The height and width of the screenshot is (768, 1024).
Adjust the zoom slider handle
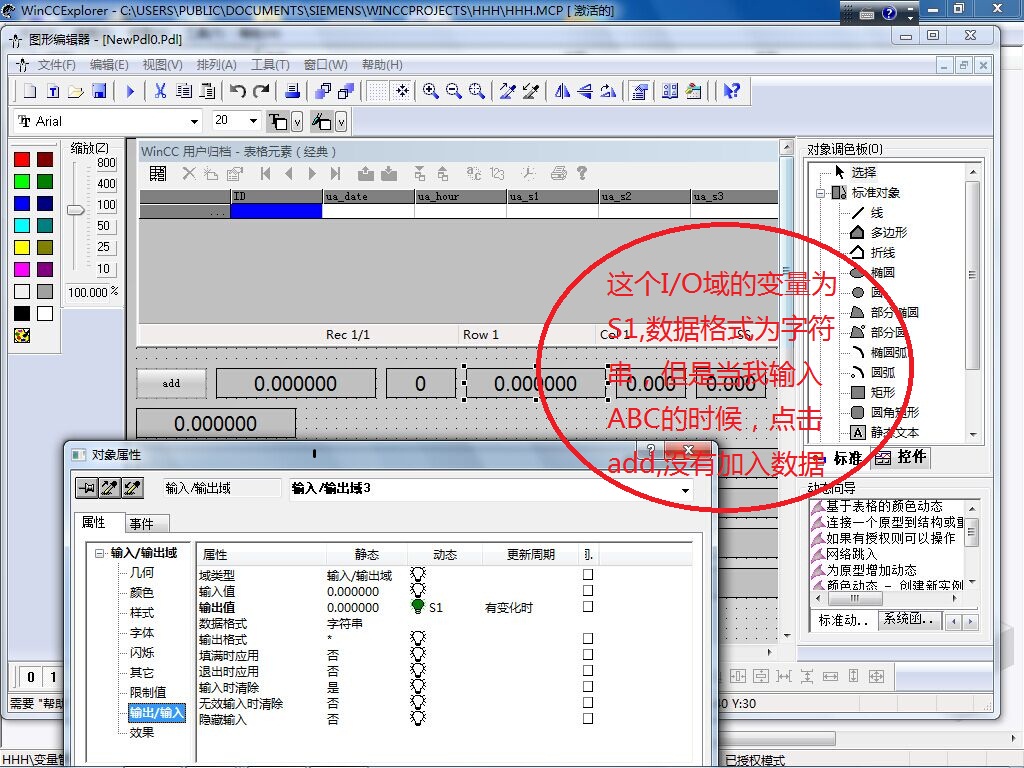pos(76,210)
